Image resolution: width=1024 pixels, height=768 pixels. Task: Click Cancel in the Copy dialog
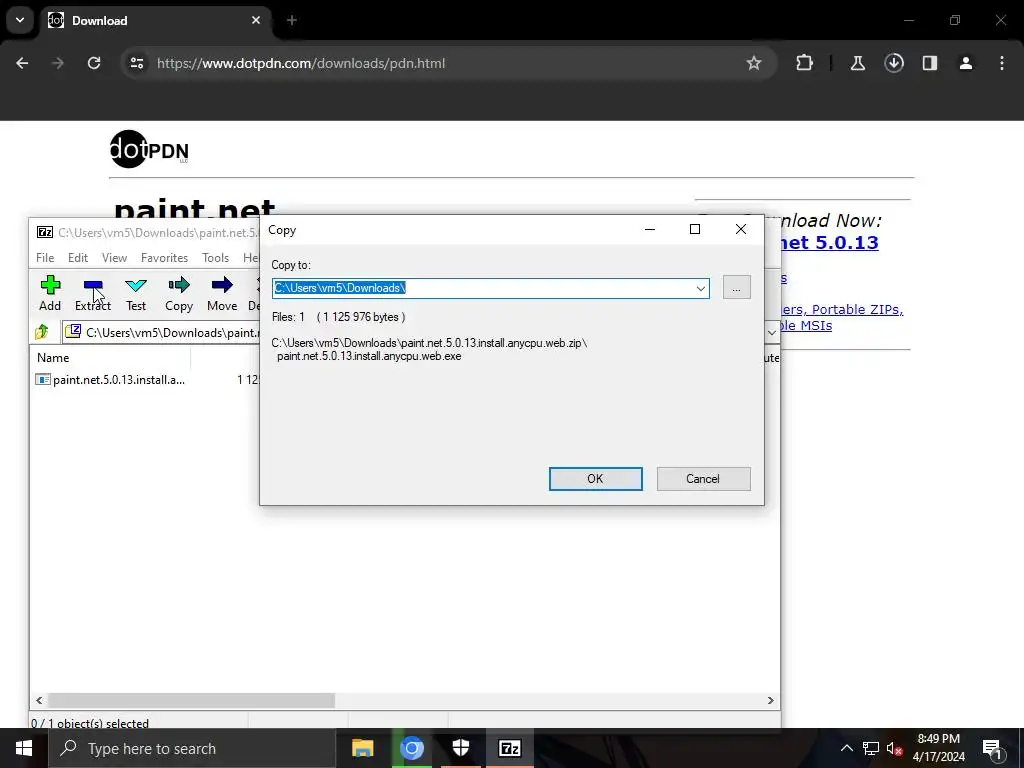coord(703,479)
